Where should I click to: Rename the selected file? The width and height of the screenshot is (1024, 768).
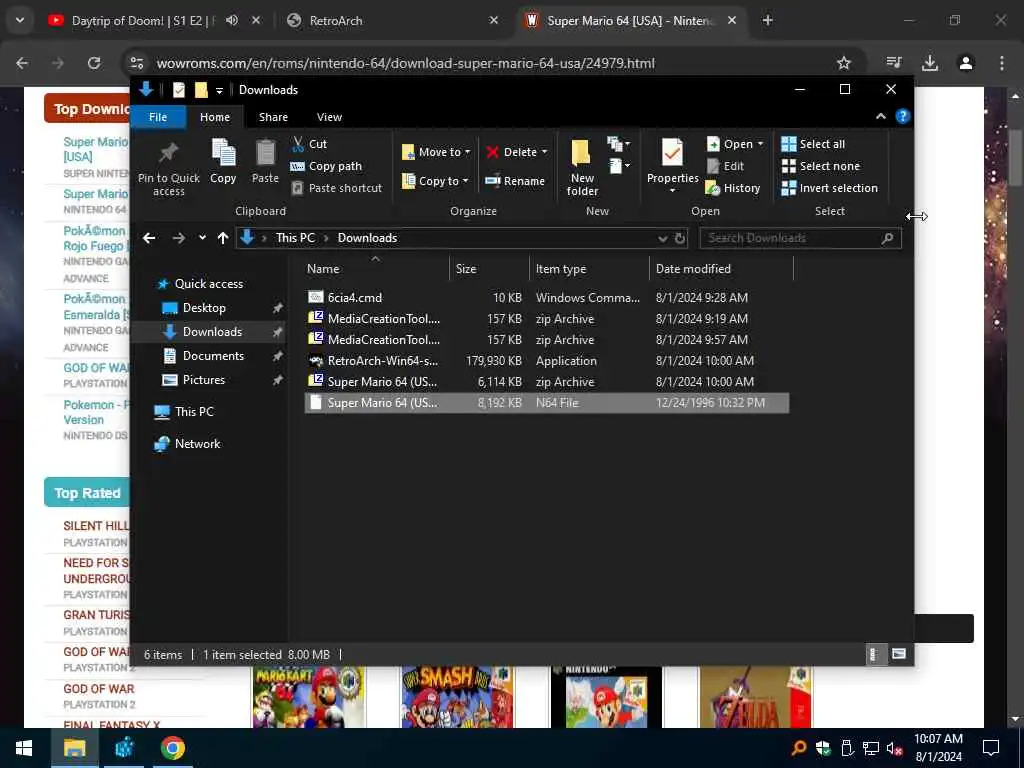point(515,181)
